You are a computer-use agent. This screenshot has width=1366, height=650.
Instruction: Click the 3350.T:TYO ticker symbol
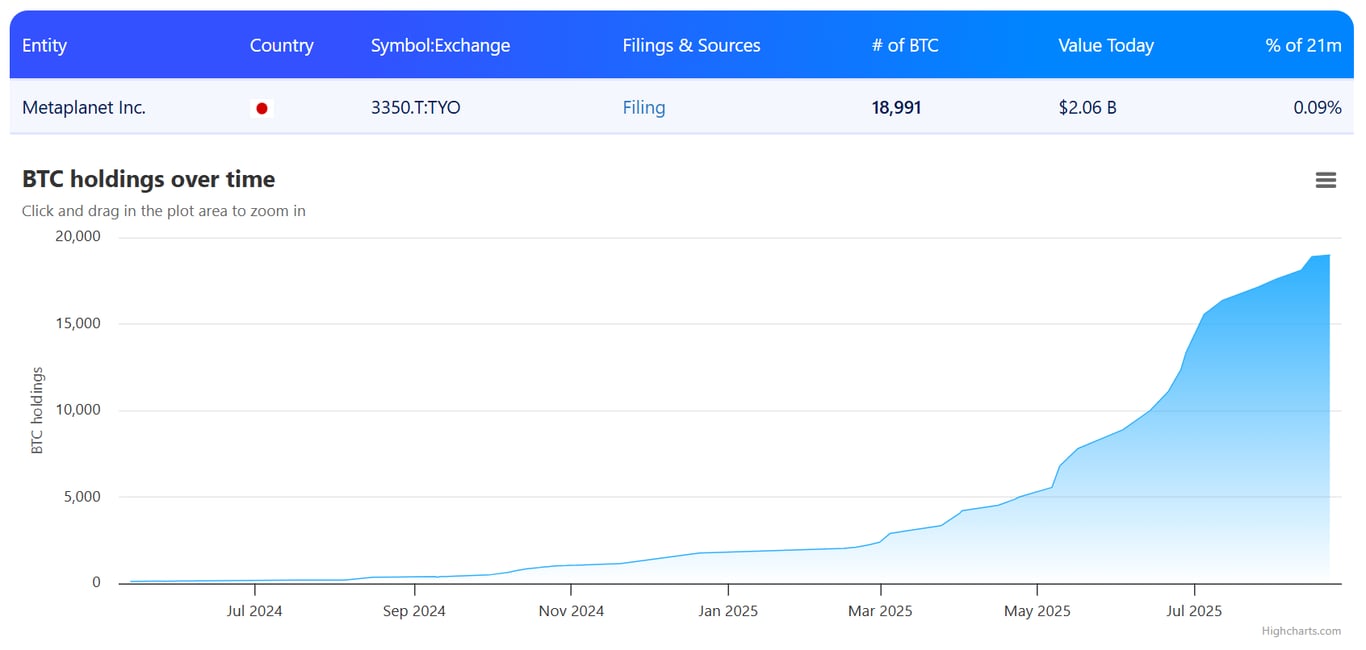(415, 107)
